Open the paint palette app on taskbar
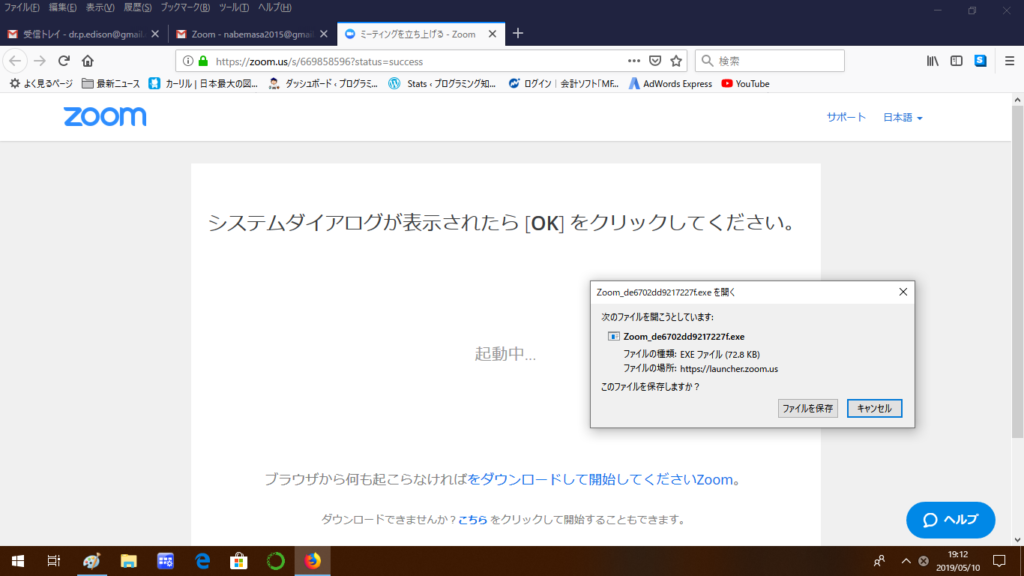 [91, 561]
